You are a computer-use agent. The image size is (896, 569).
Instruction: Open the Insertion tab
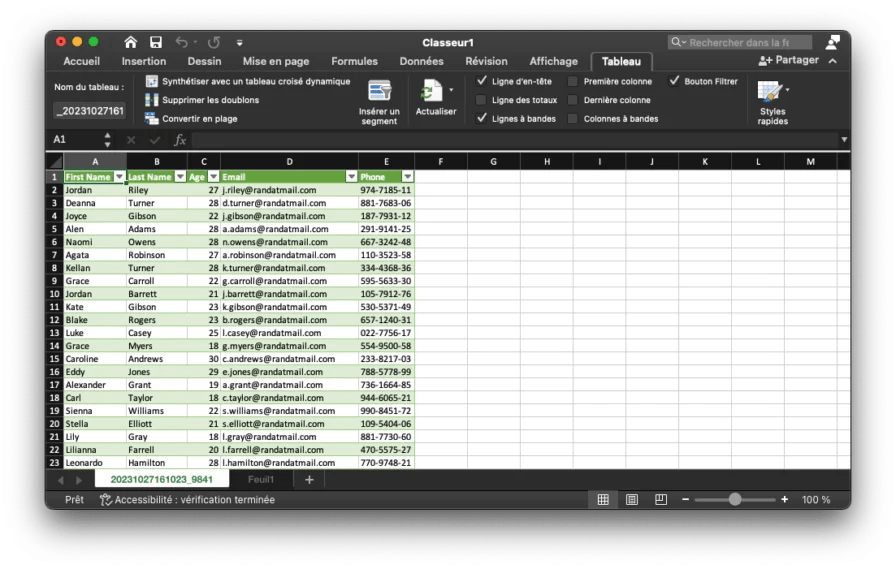(x=144, y=61)
